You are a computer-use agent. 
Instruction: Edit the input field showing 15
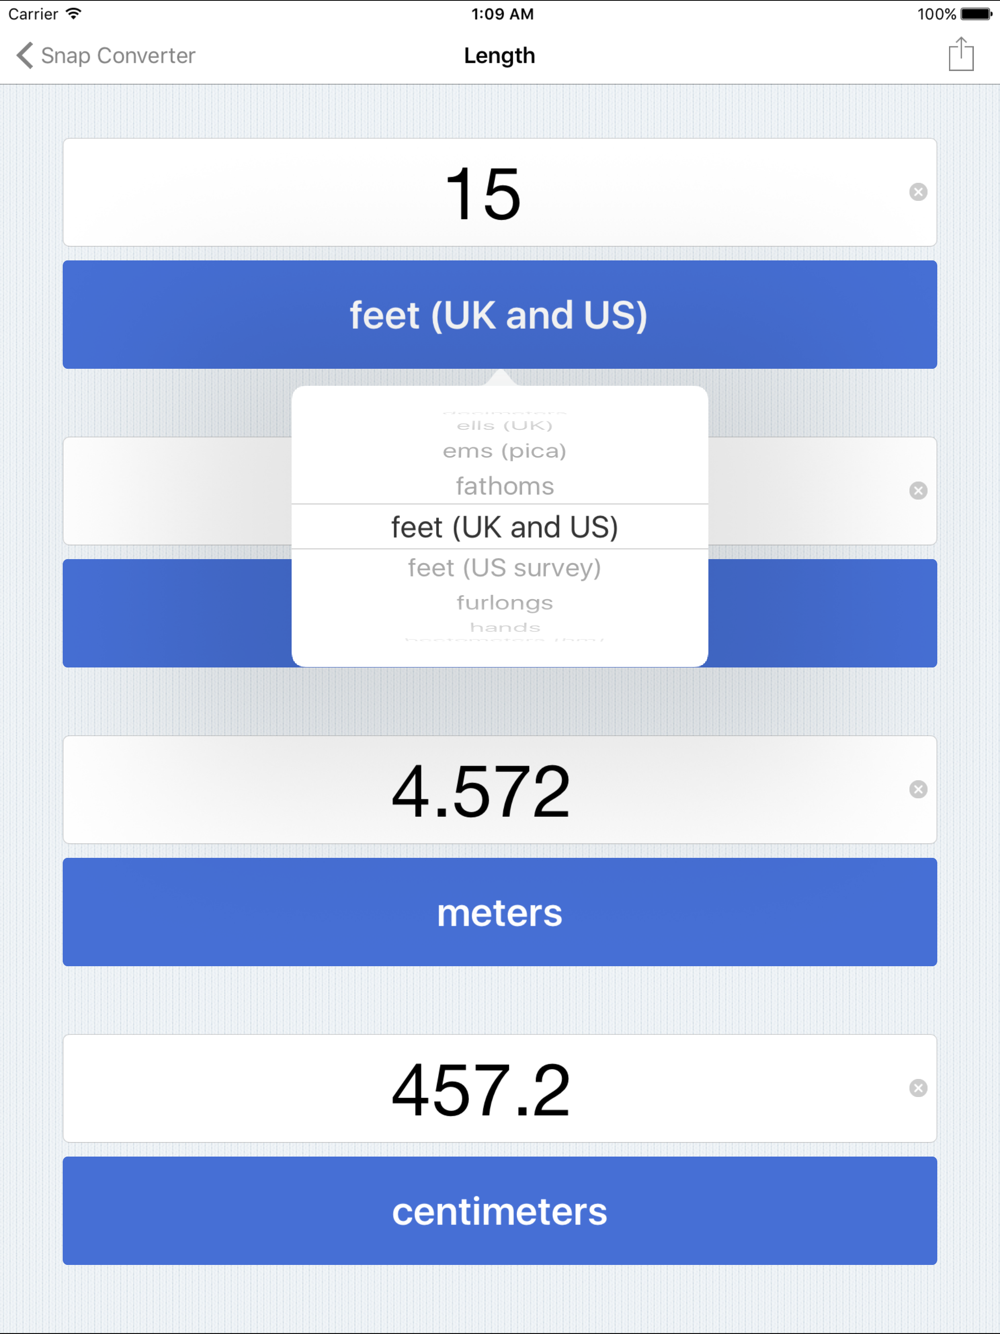tap(484, 192)
